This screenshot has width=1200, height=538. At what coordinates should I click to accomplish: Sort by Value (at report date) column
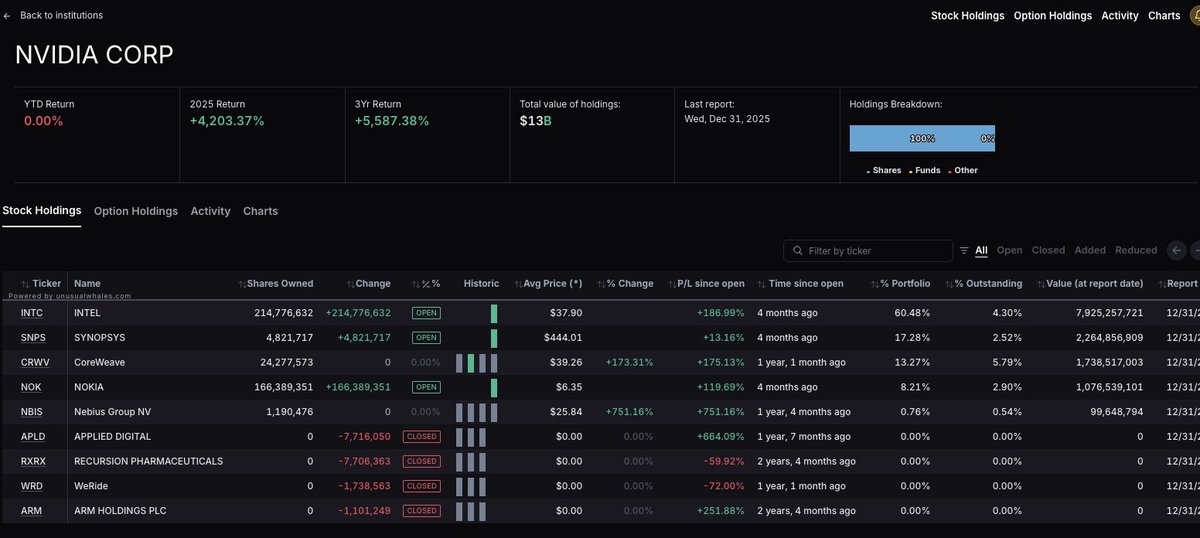(1089, 284)
